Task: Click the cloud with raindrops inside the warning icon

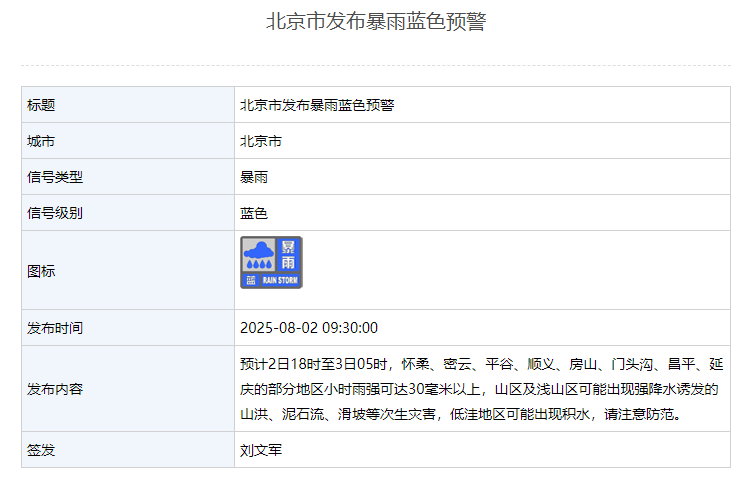Action: tap(260, 255)
